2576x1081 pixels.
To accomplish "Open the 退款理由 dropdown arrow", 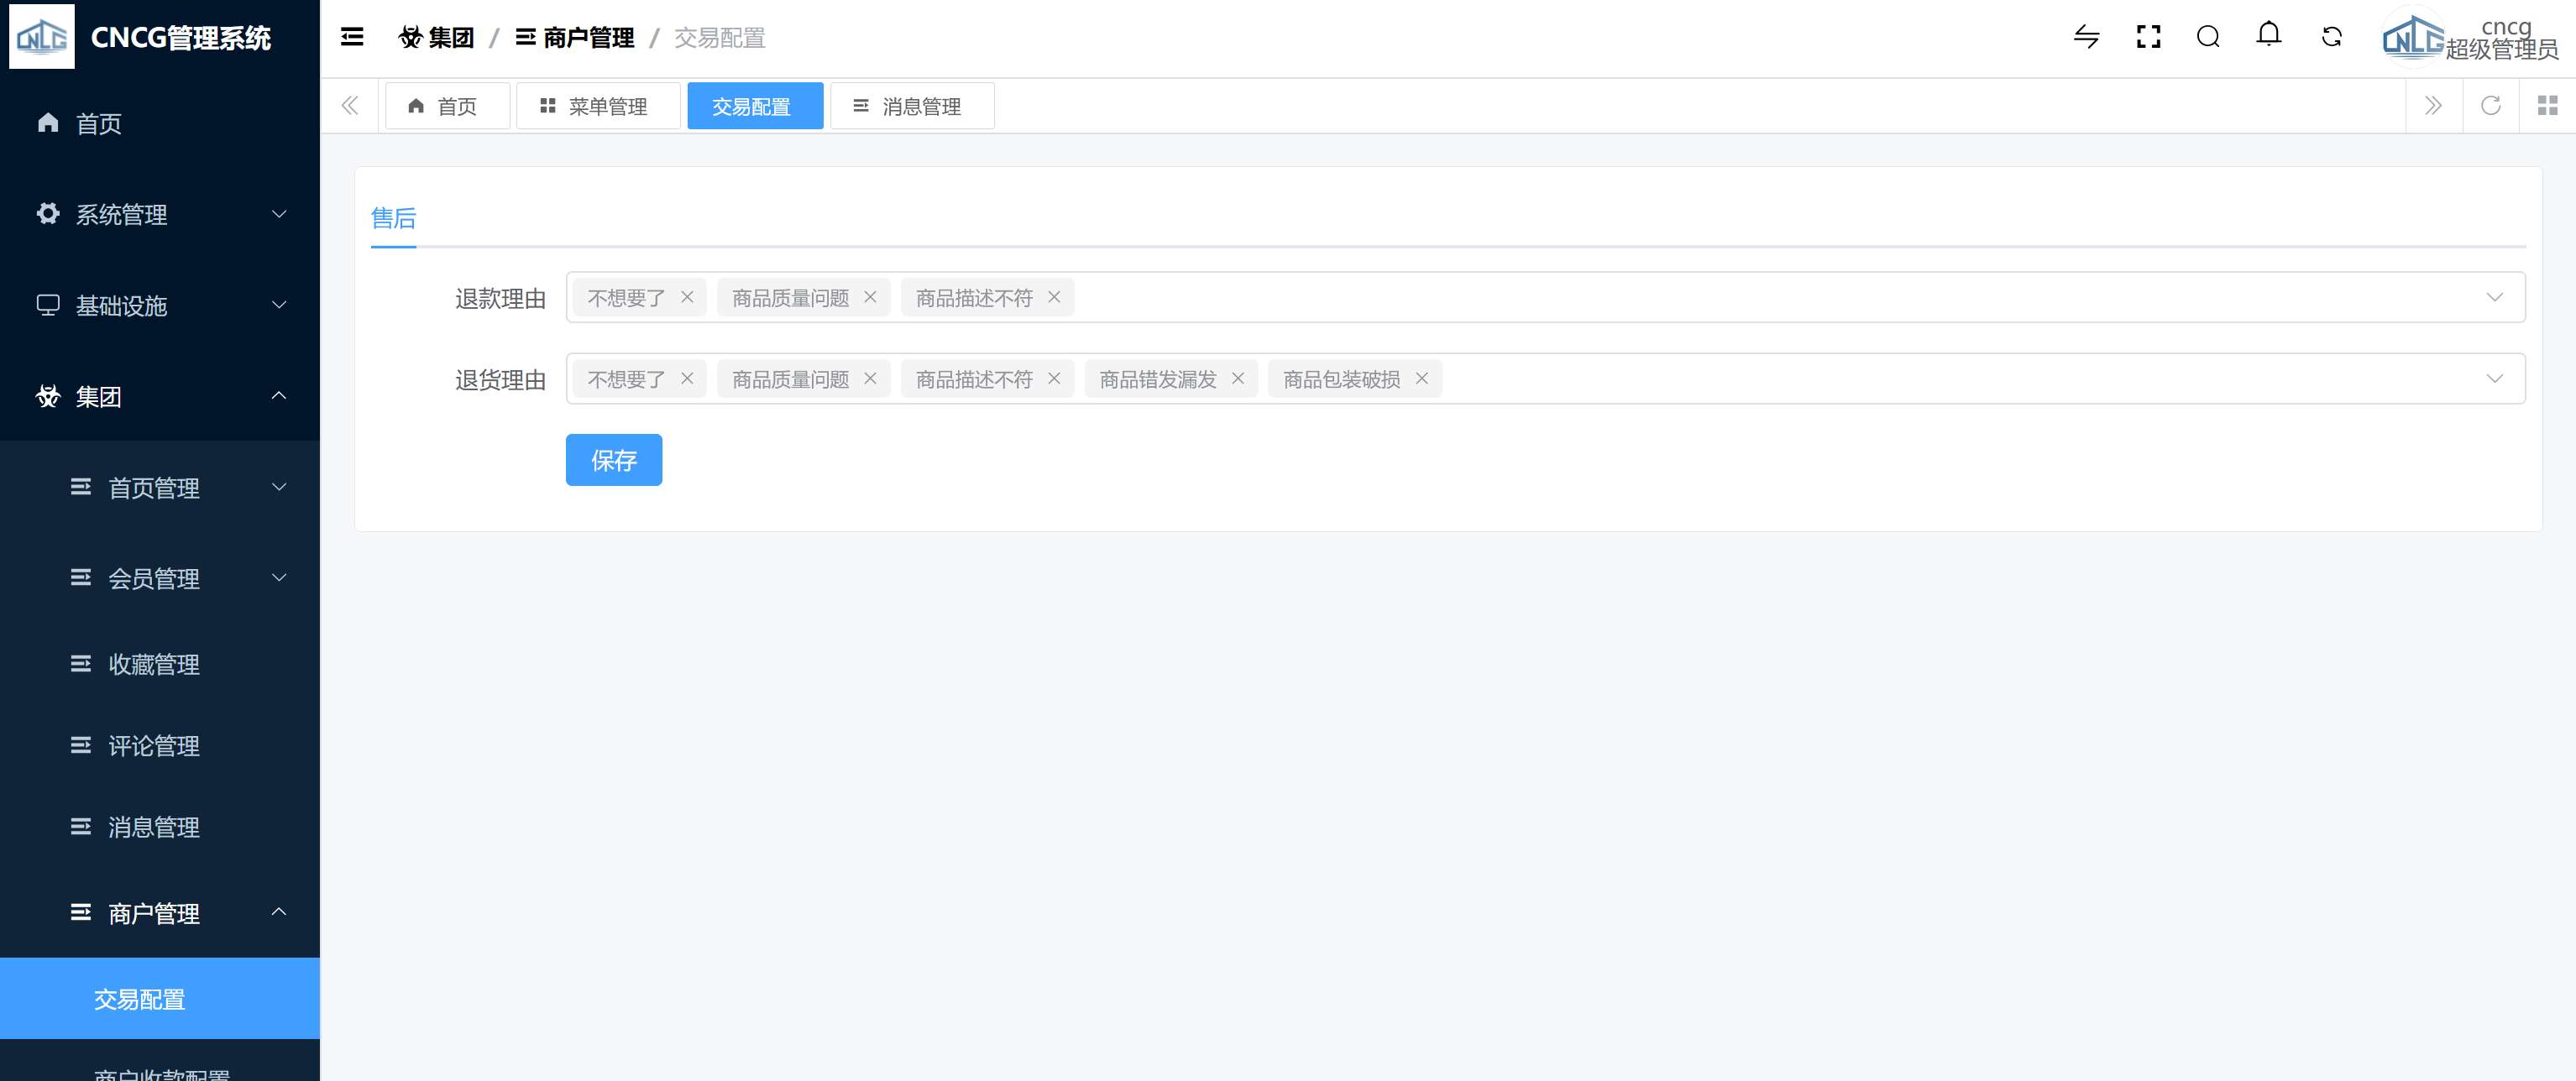I will [2494, 298].
